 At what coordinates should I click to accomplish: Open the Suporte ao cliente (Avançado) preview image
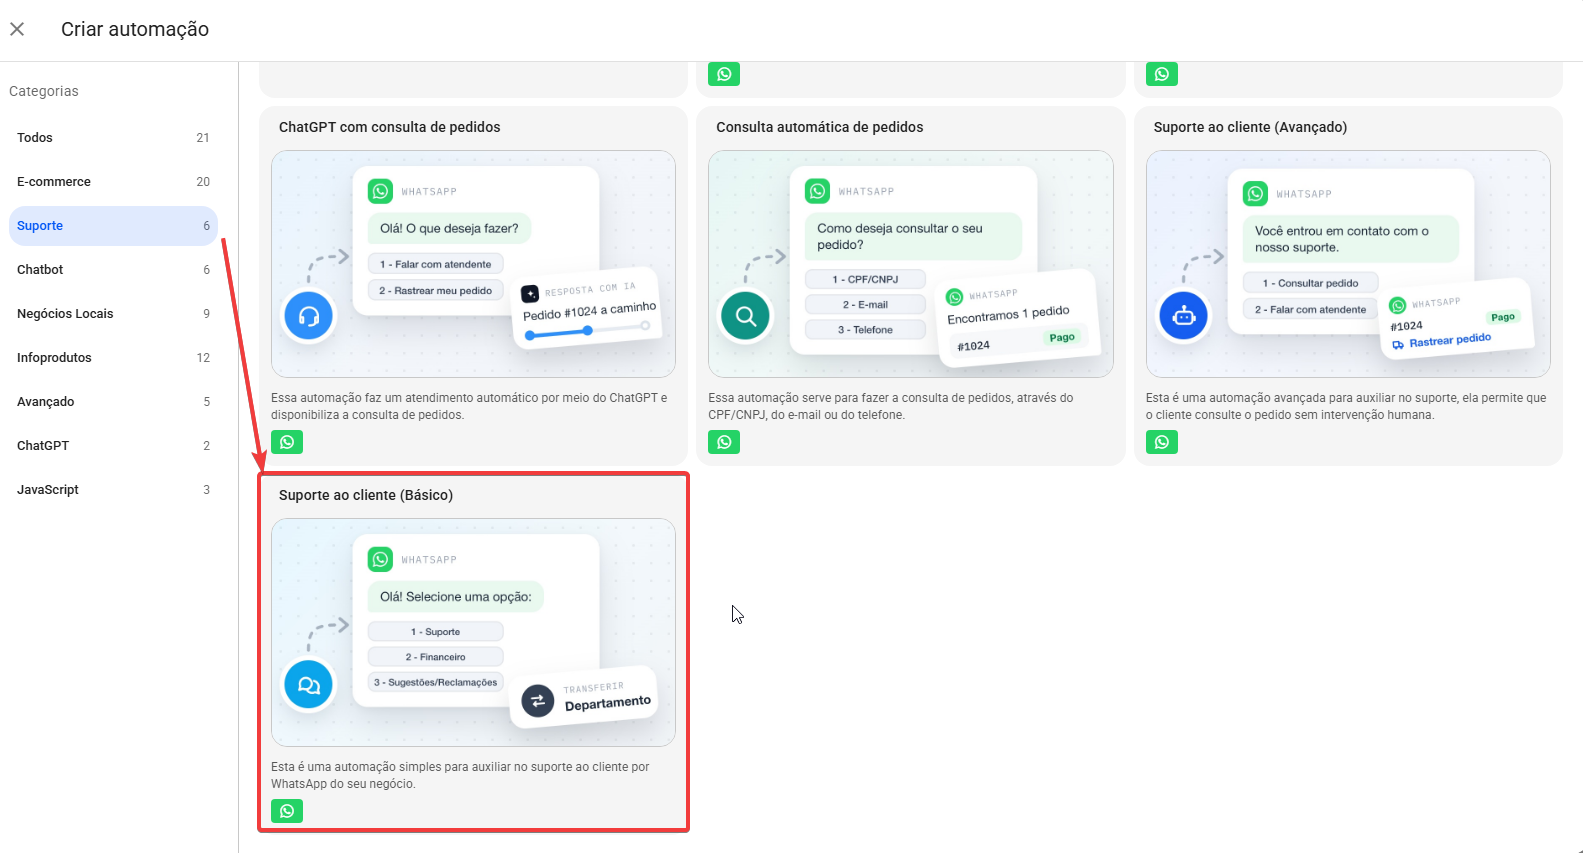point(1348,264)
